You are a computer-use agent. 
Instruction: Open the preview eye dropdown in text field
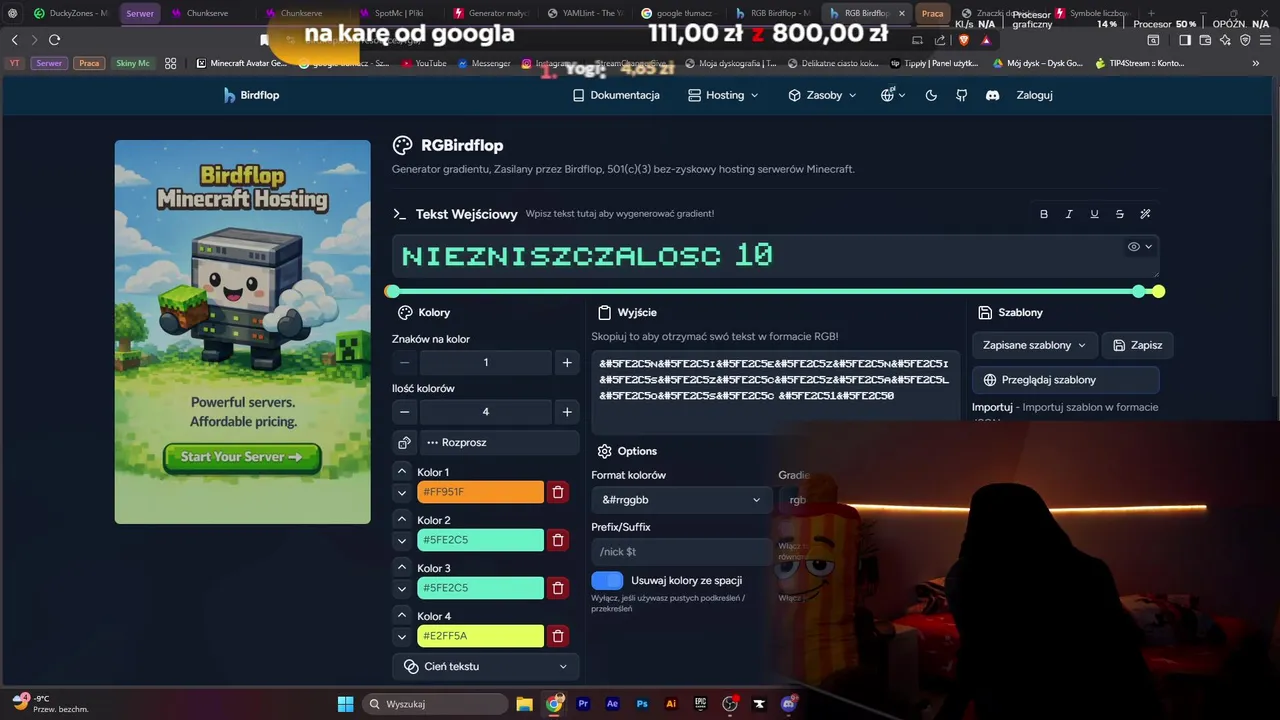point(1140,246)
